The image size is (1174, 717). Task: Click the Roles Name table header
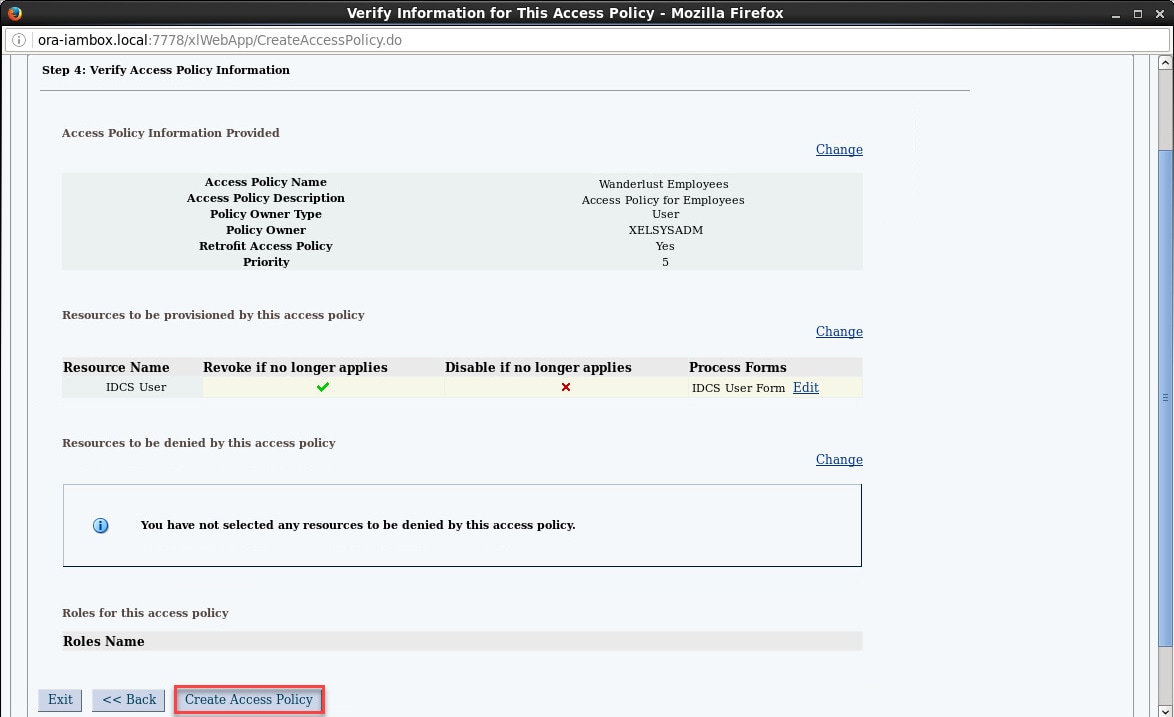coord(103,641)
